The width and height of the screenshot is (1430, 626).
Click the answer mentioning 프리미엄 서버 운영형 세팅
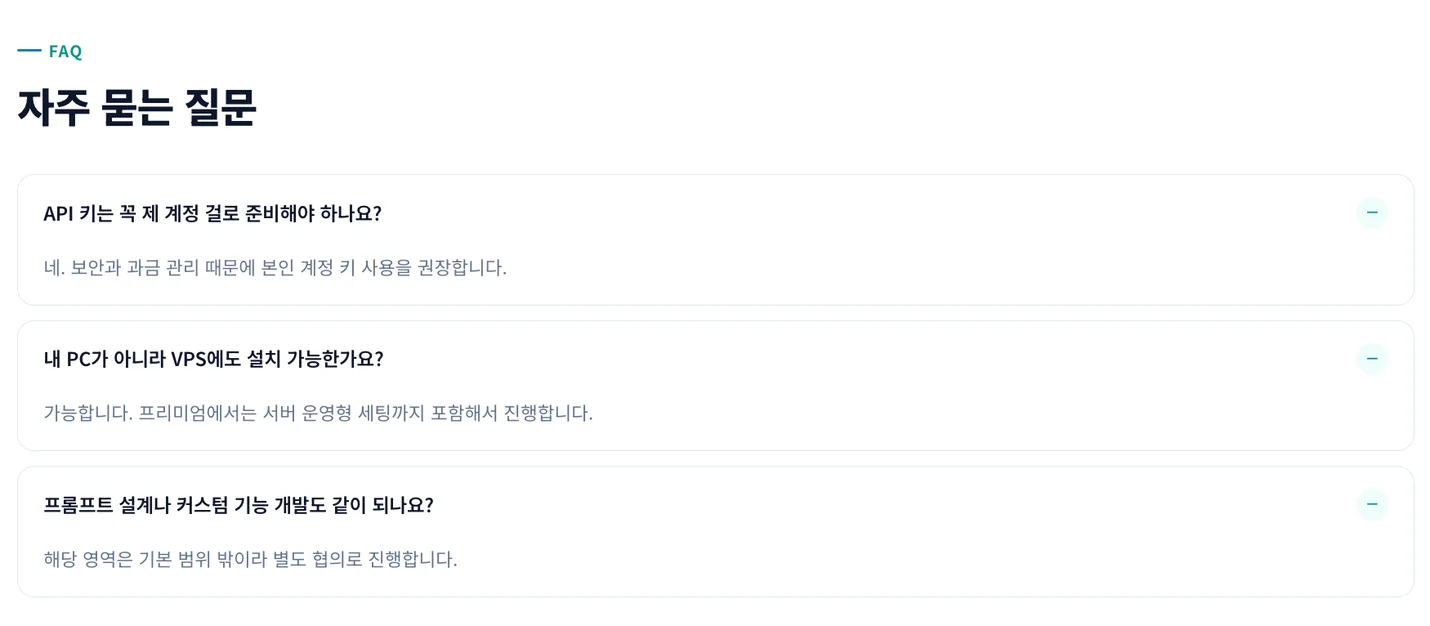coord(318,413)
